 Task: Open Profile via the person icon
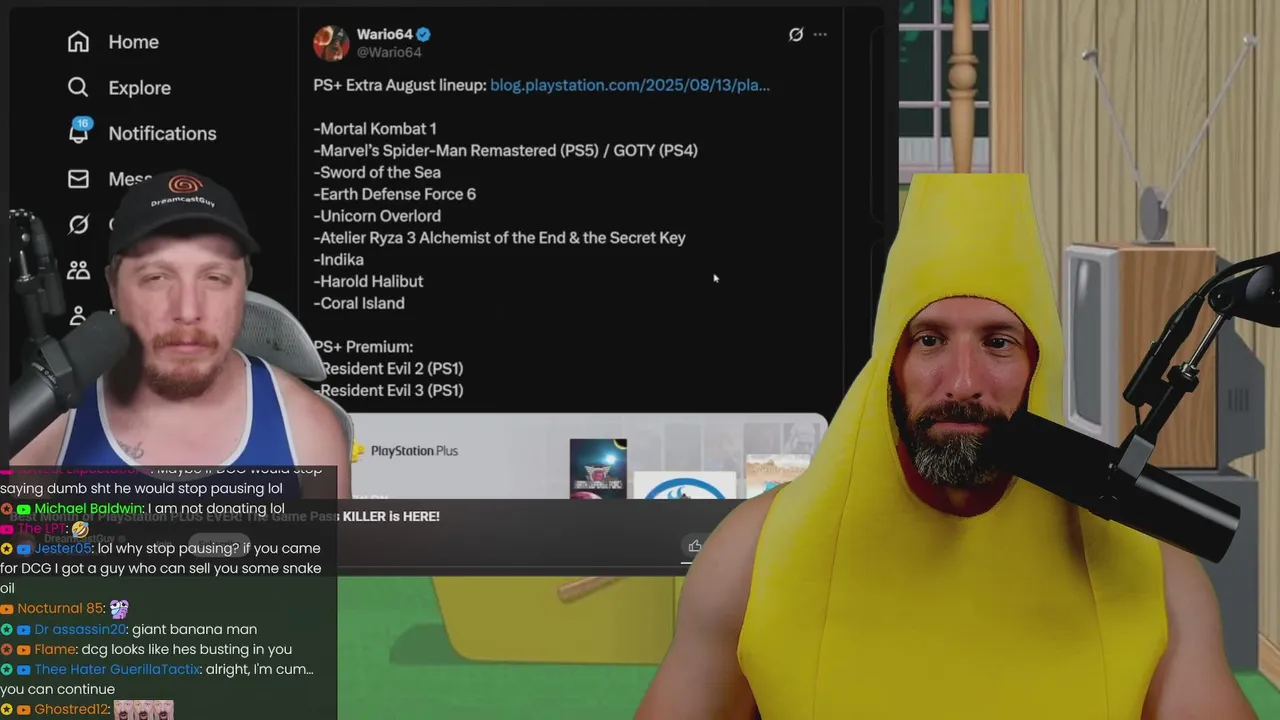click(78, 316)
